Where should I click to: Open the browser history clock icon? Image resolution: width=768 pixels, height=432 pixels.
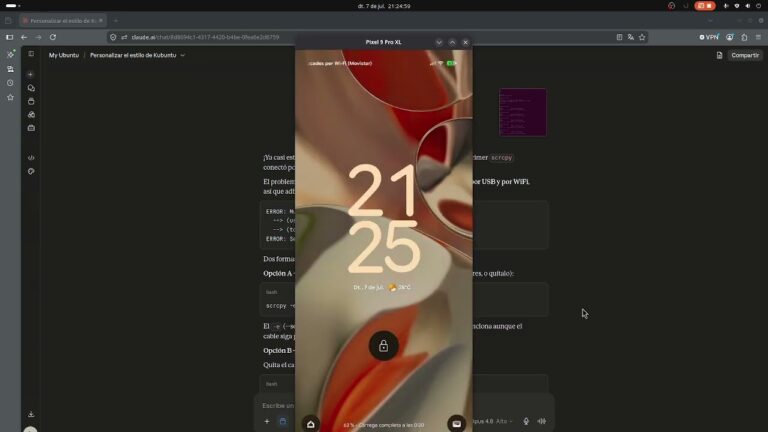coord(10,83)
